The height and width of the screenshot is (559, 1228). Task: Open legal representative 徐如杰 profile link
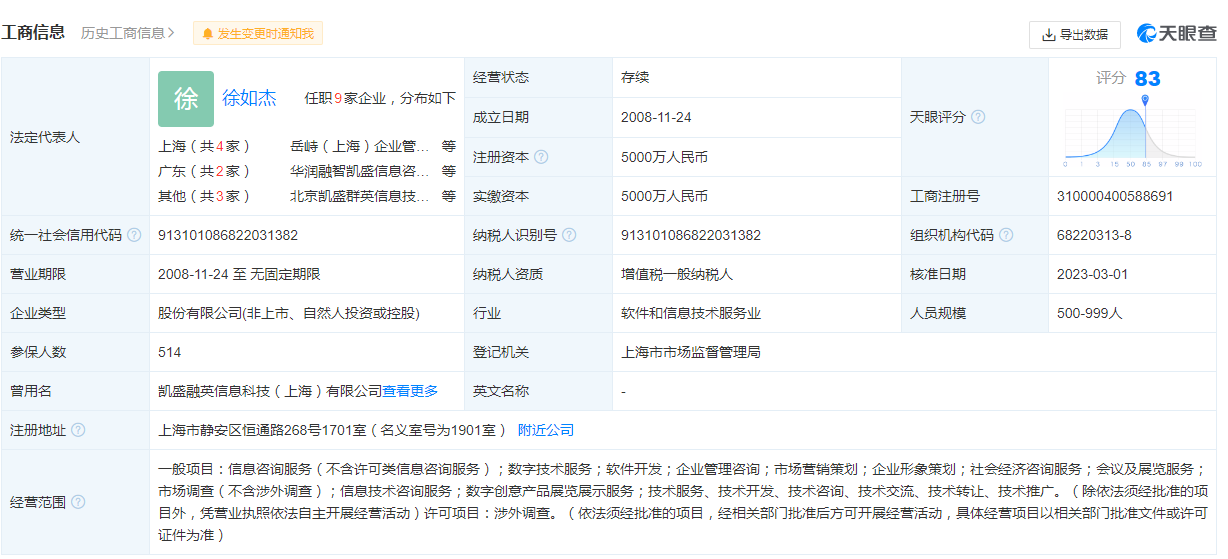point(249,98)
